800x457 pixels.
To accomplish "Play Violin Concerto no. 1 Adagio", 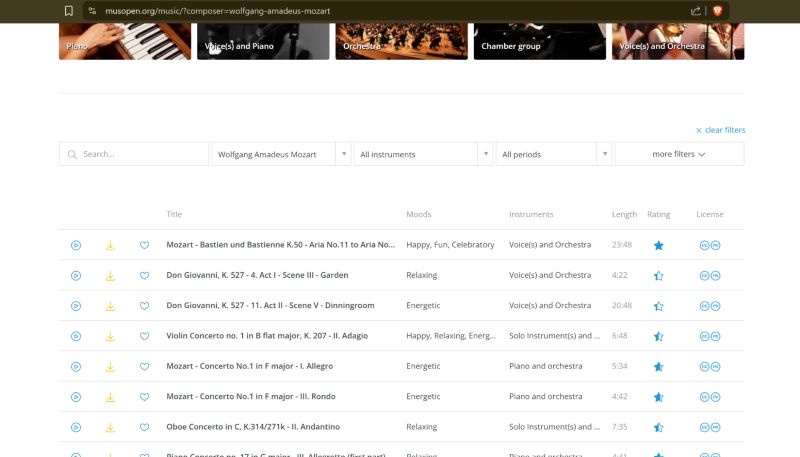I will tap(76, 336).
